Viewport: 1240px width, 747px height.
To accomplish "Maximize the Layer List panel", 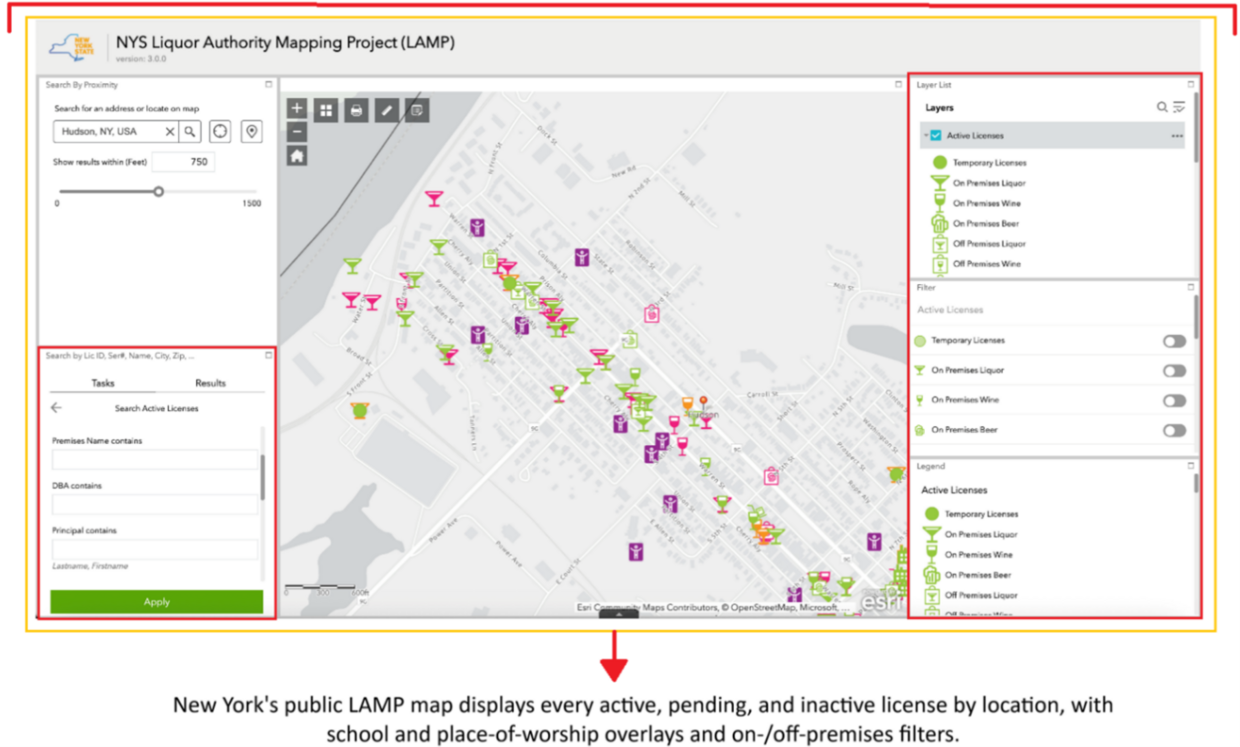I will coord(1191,85).
